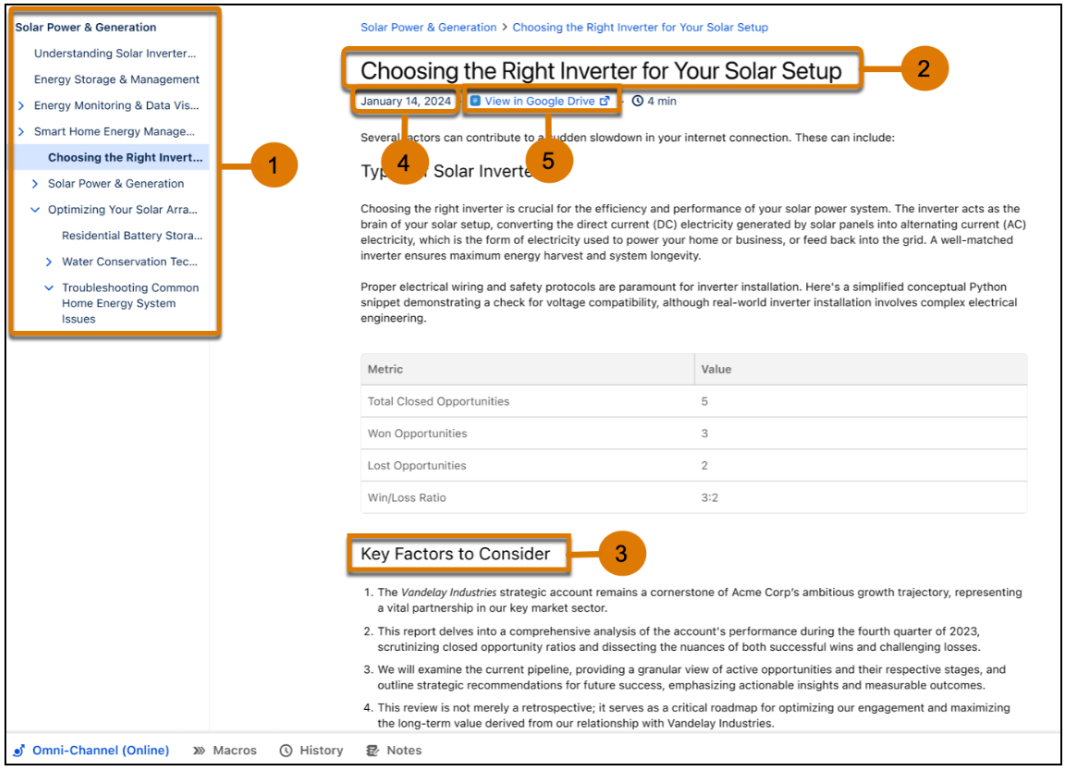The width and height of the screenshot is (1066, 769).
Task: Click the Macros double-arrow icon
Action: [199, 751]
